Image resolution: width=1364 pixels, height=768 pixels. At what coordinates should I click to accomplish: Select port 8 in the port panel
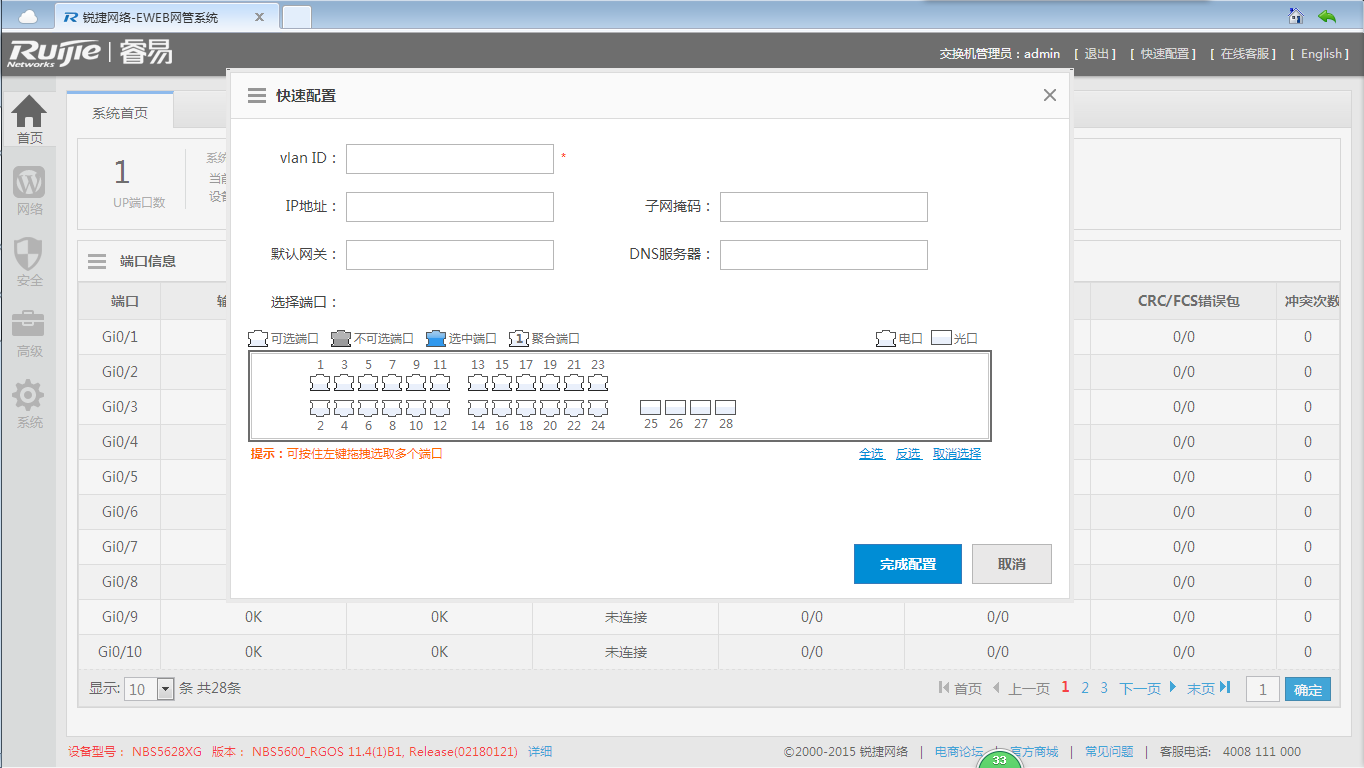point(392,408)
